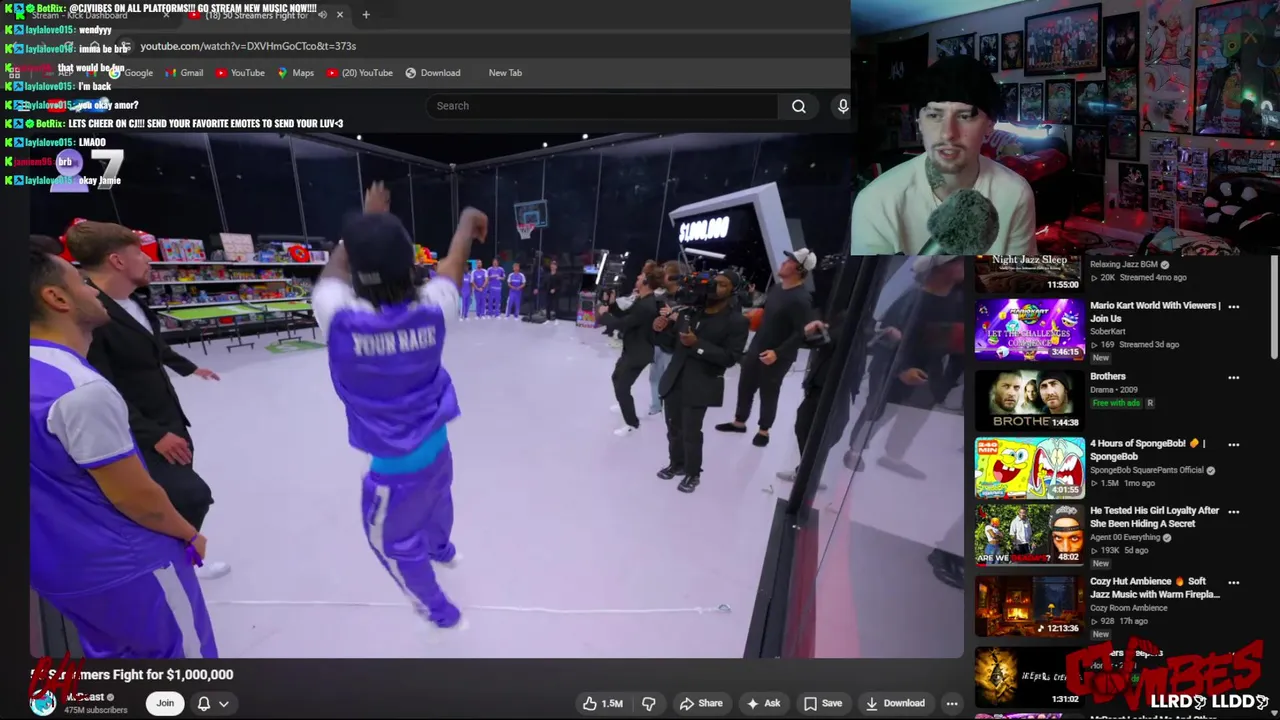Open the Ask AI button
This screenshot has width=1280, height=720.
coord(763,703)
